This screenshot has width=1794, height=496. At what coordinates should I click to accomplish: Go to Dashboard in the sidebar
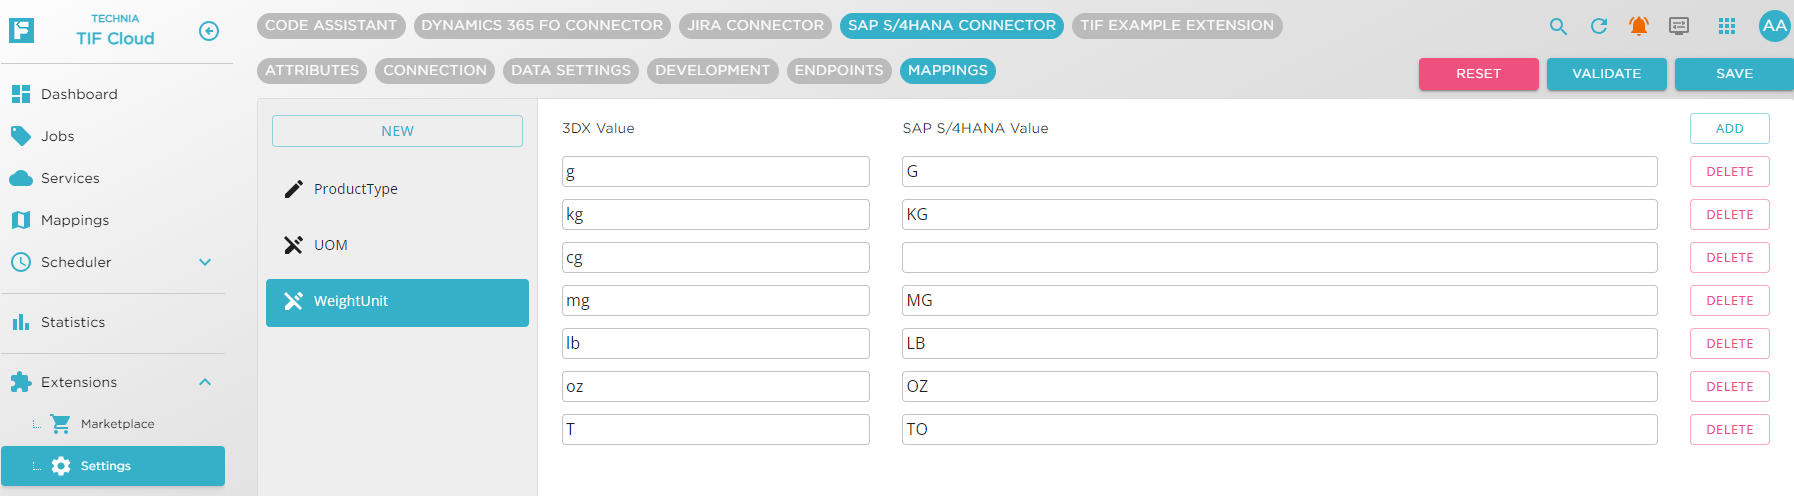[79, 94]
